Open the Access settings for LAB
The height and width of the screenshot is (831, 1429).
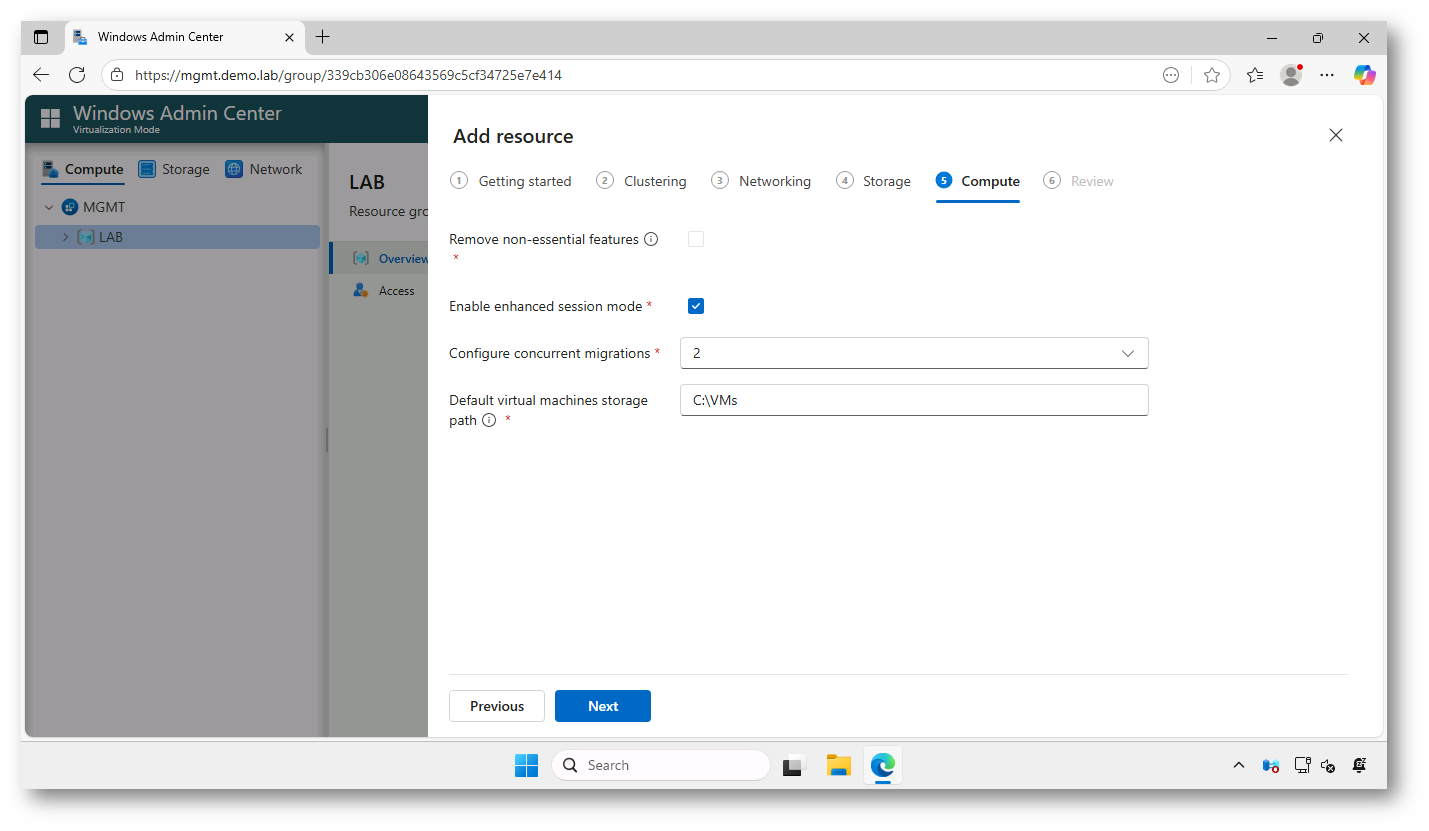(x=360, y=290)
